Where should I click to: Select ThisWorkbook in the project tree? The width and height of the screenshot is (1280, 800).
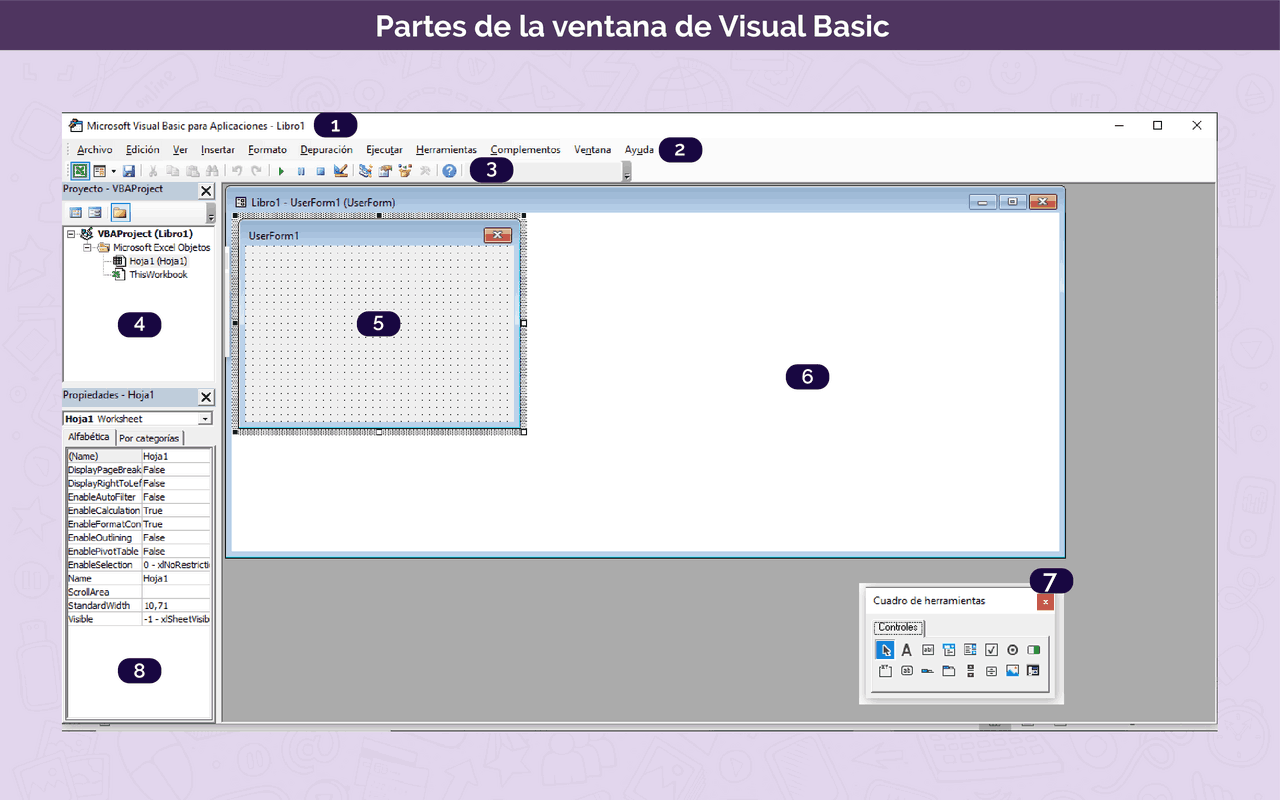[x=157, y=275]
